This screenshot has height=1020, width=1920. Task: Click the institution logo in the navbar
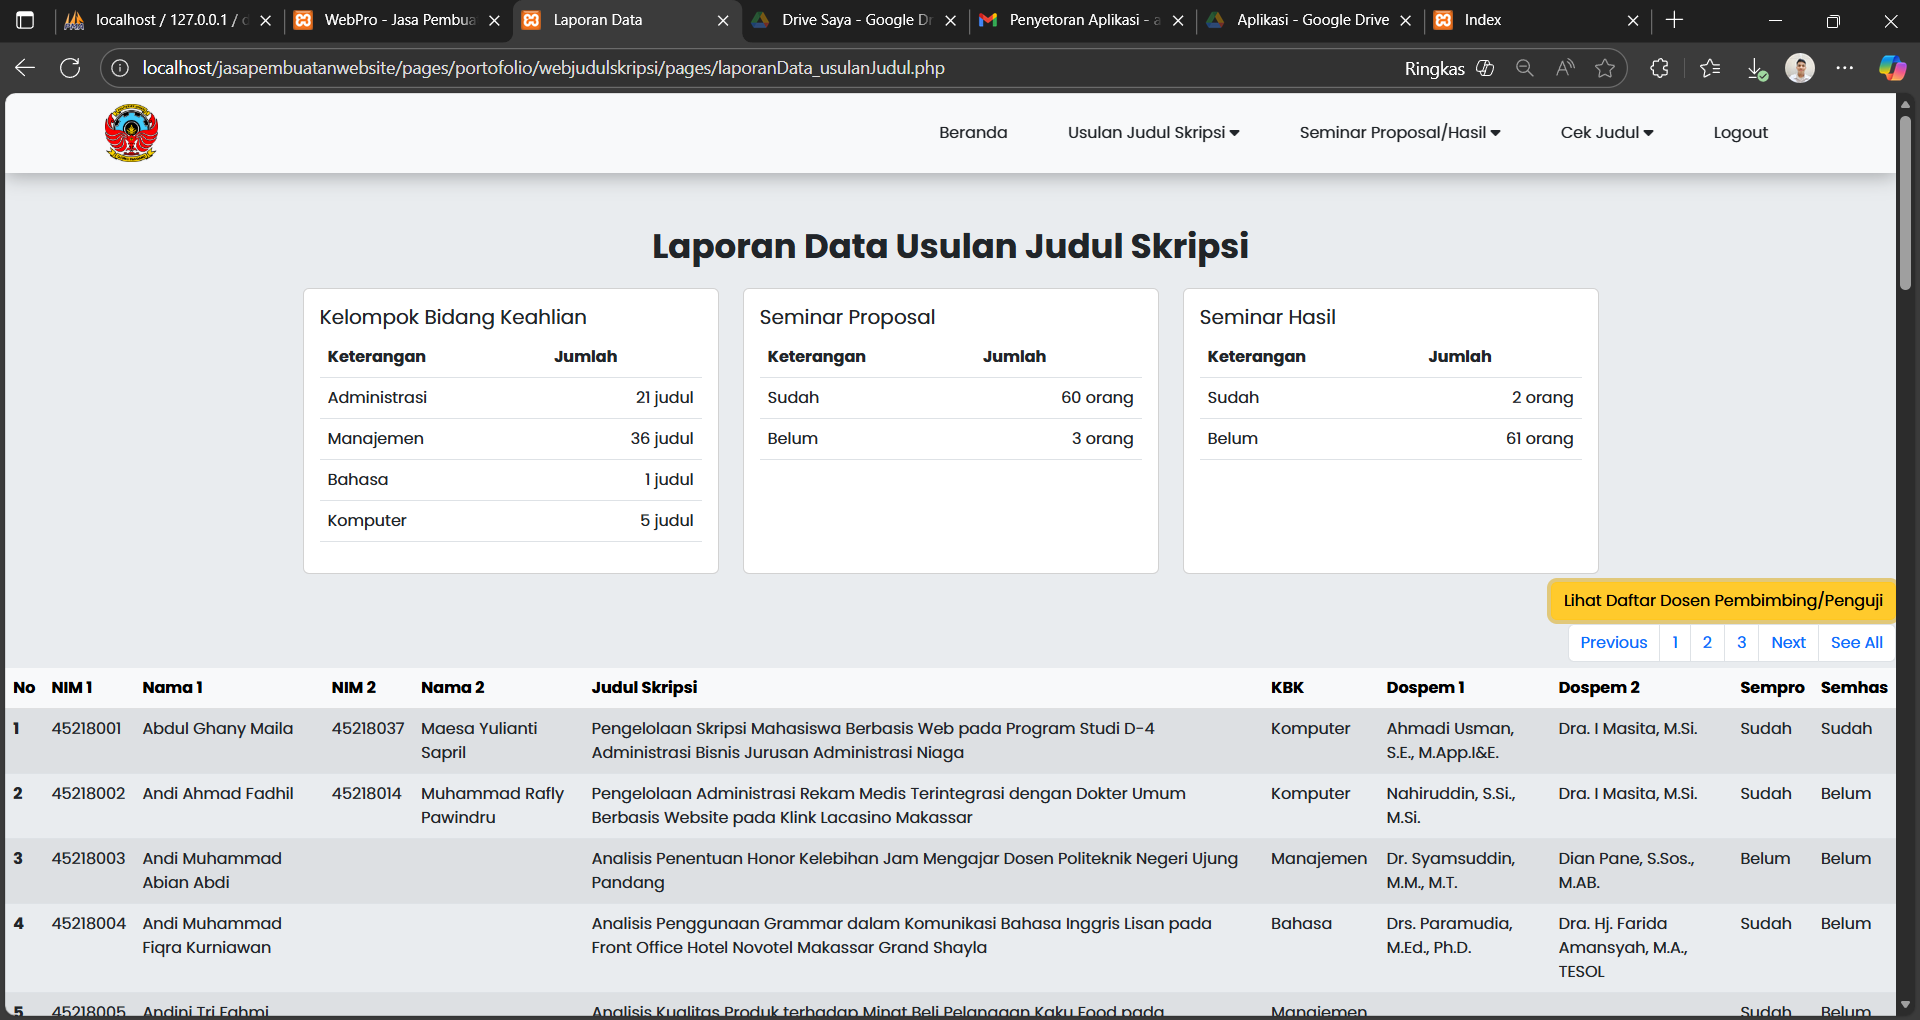[131, 133]
